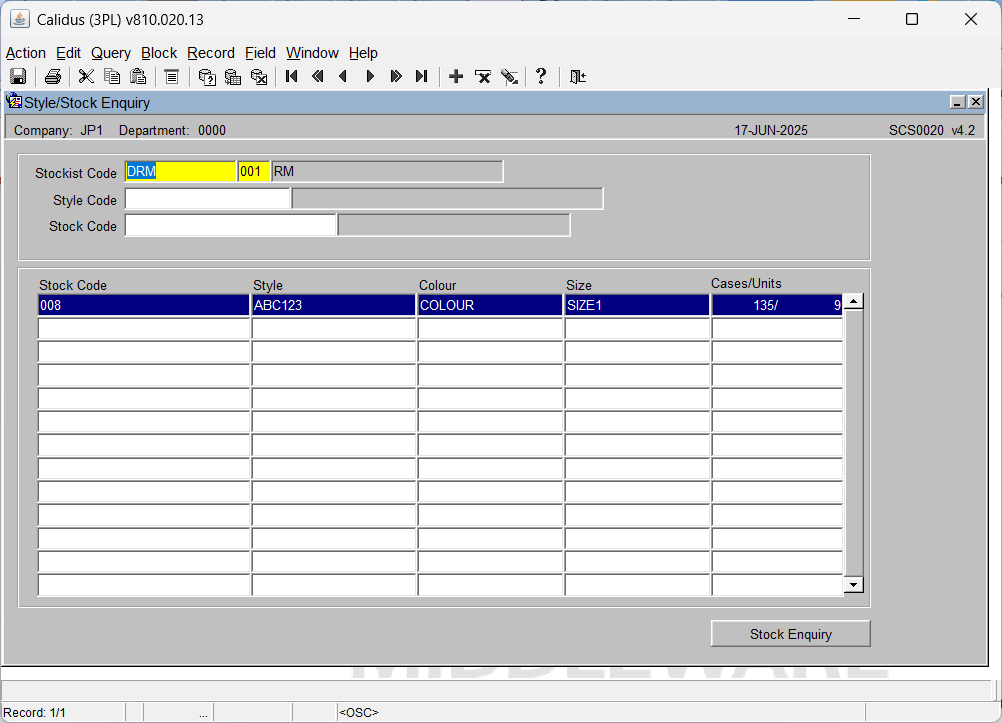Click the Insert record plus icon
This screenshot has width=1002, height=723.
(456, 77)
